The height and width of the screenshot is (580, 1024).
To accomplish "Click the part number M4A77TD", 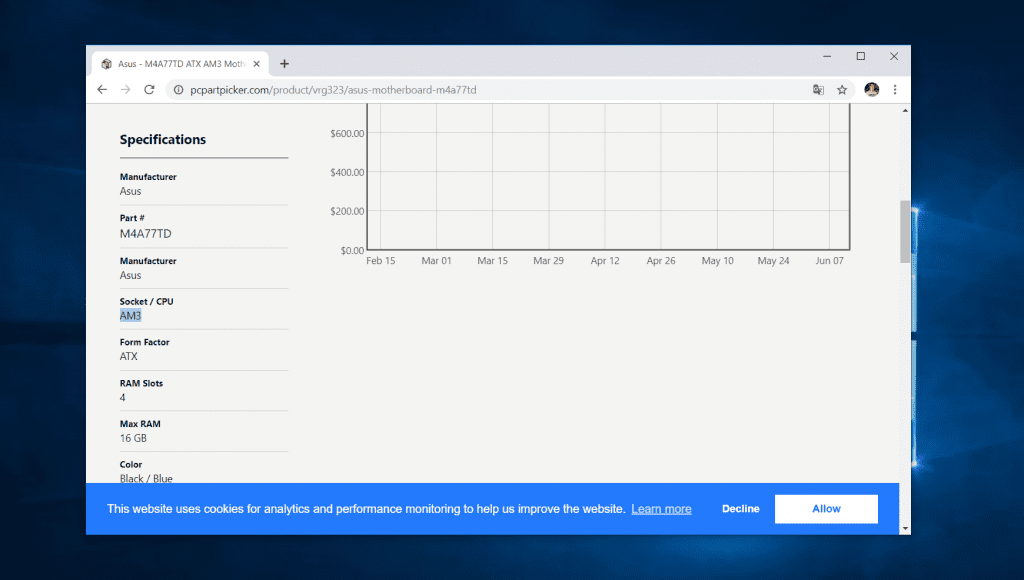I will pos(146,233).
